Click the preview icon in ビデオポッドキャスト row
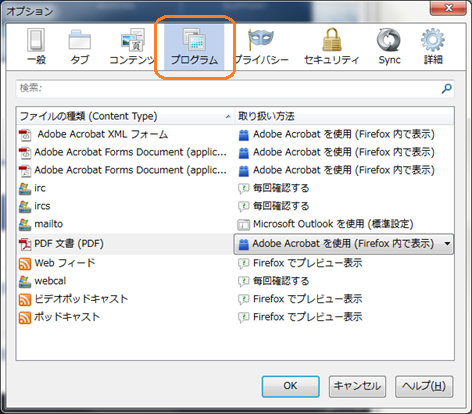Image resolution: width=472 pixels, height=414 pixels. (244, 300)
